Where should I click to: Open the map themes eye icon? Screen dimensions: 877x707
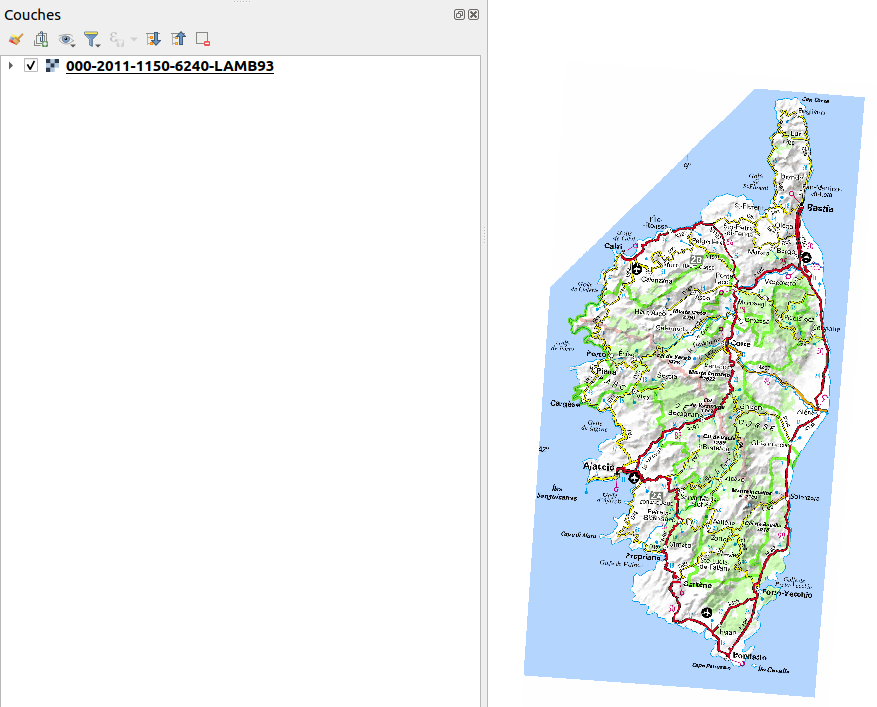pos(66,40)
